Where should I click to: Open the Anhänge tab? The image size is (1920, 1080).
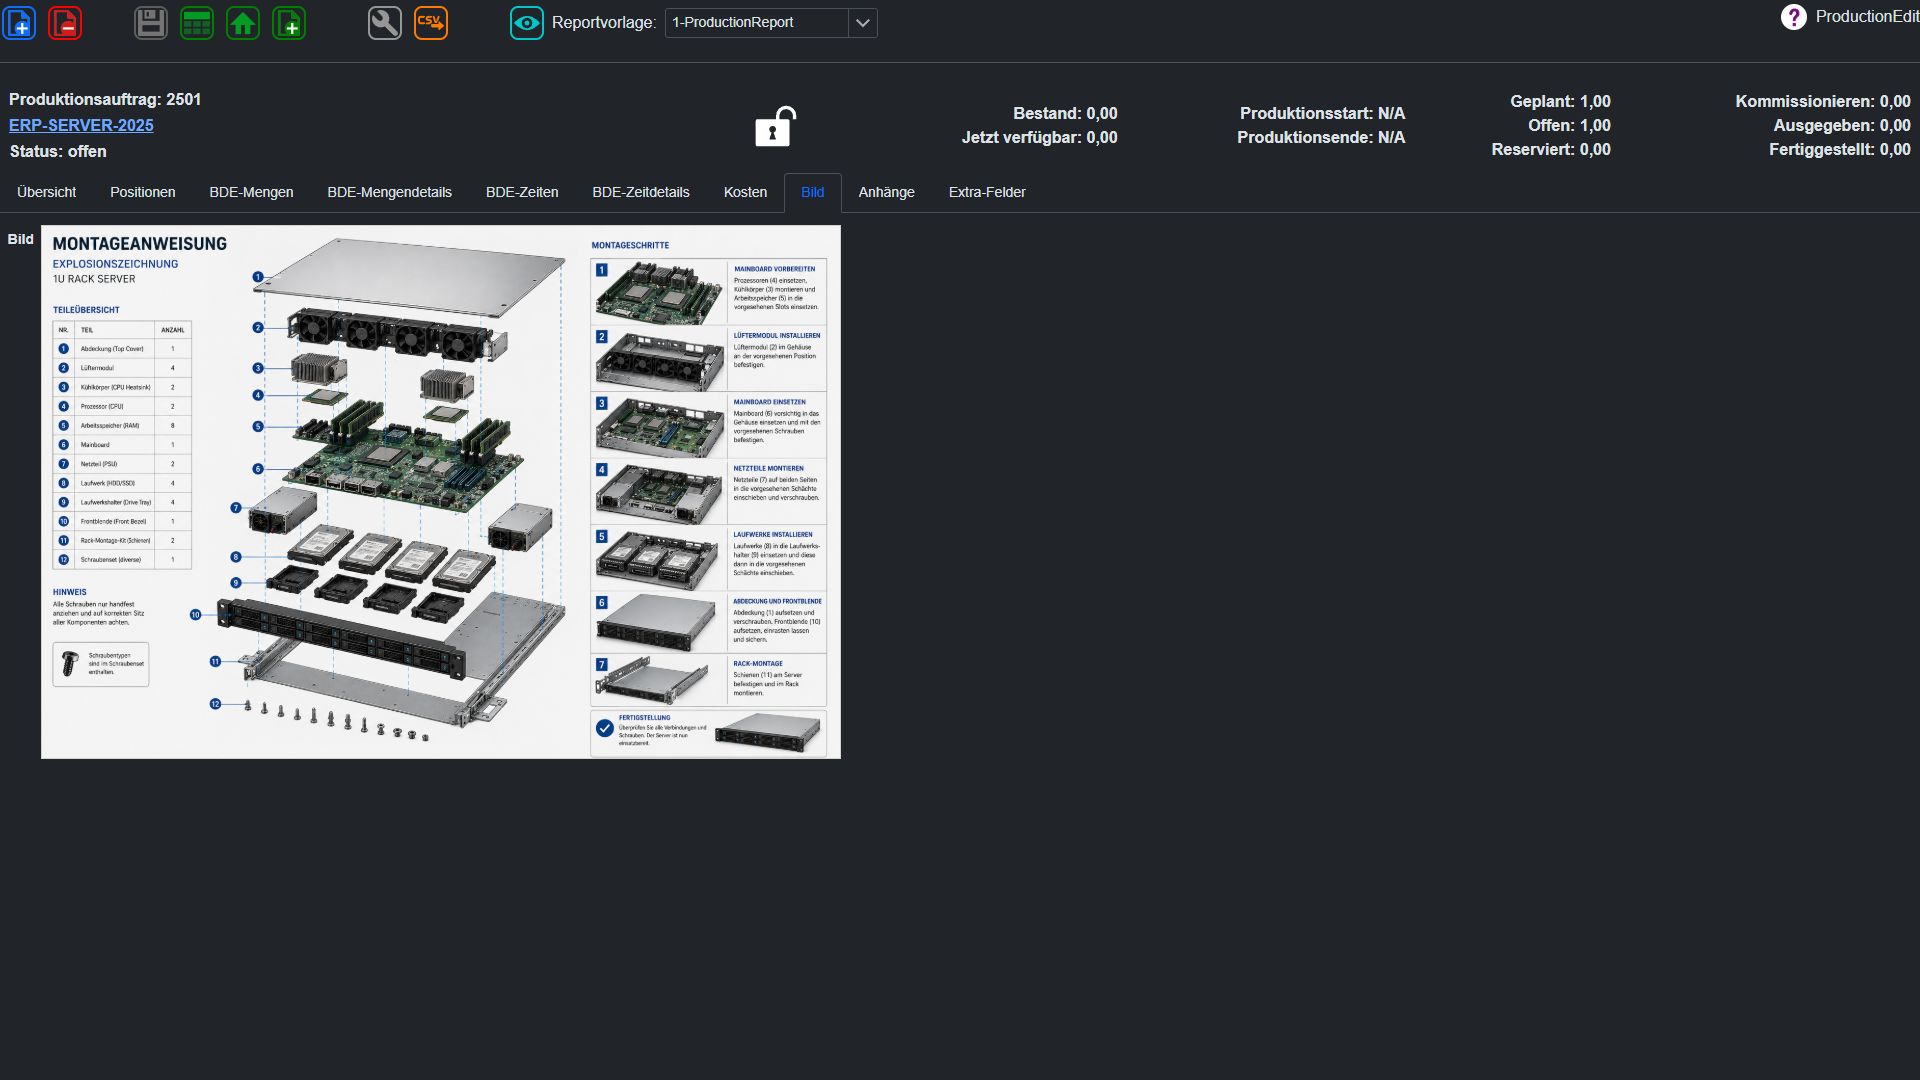(x=887, y=192)
